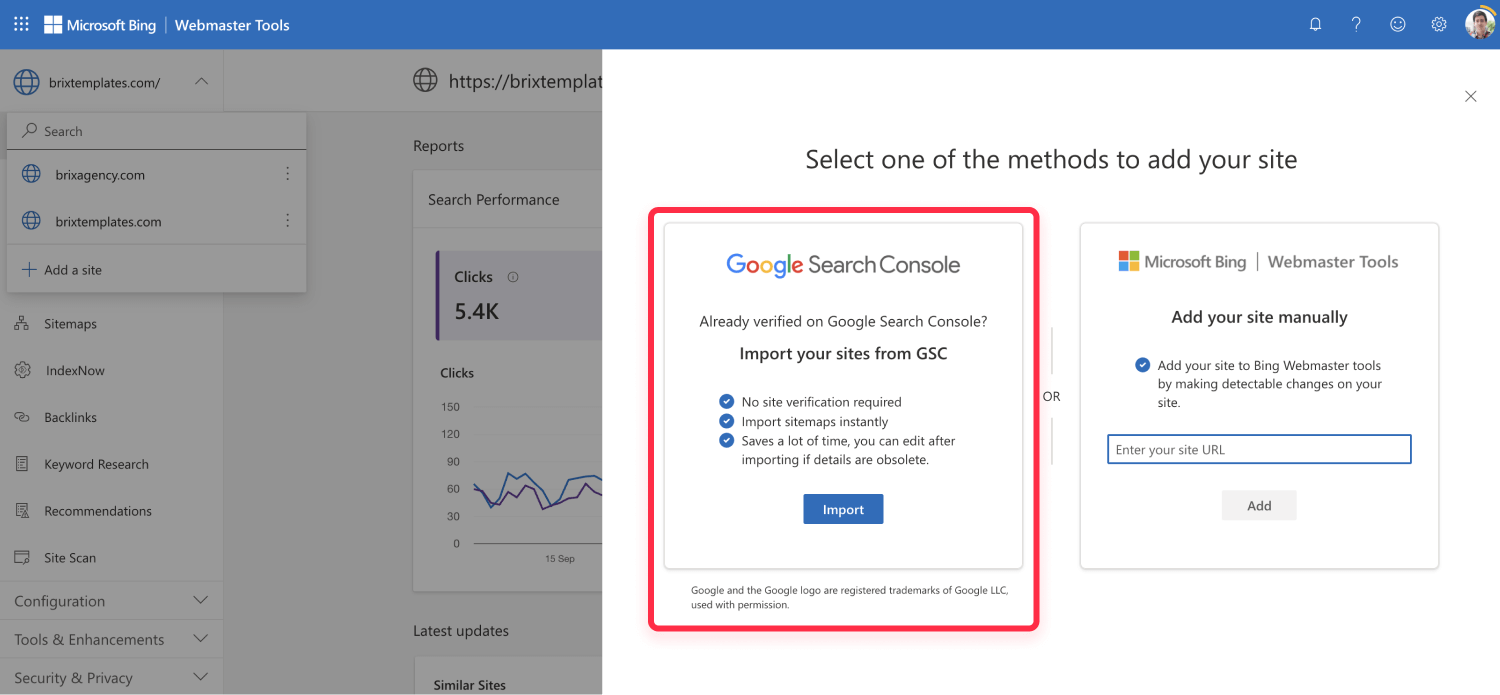Click the Import button
The image size is (1500, 695).
pyautogui.click(x=843, y=509)
